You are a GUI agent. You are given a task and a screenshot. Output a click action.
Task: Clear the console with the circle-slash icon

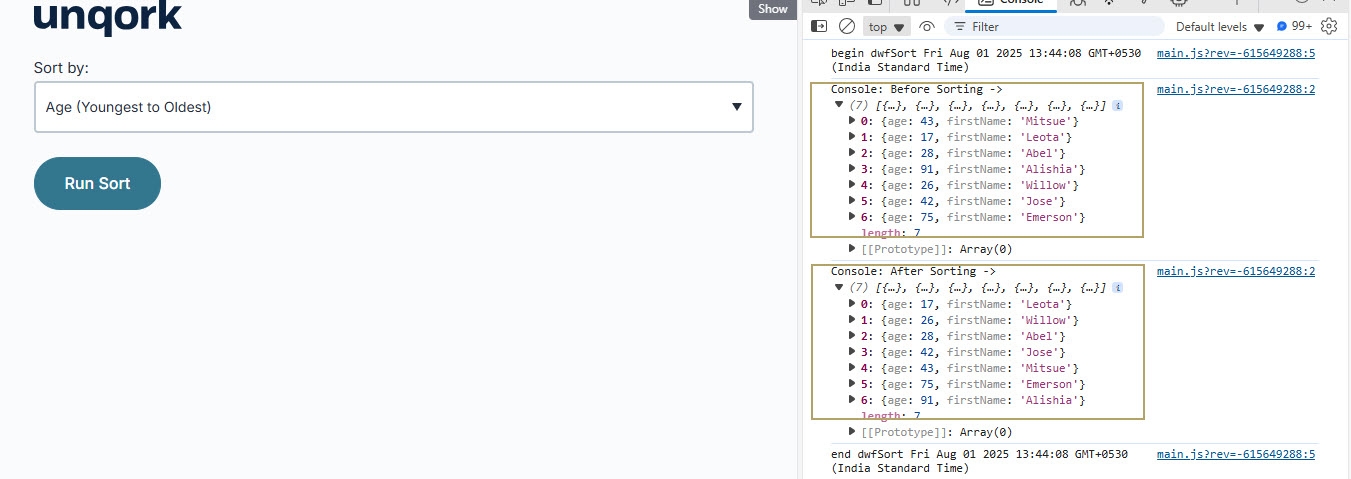tap(847, 27)
